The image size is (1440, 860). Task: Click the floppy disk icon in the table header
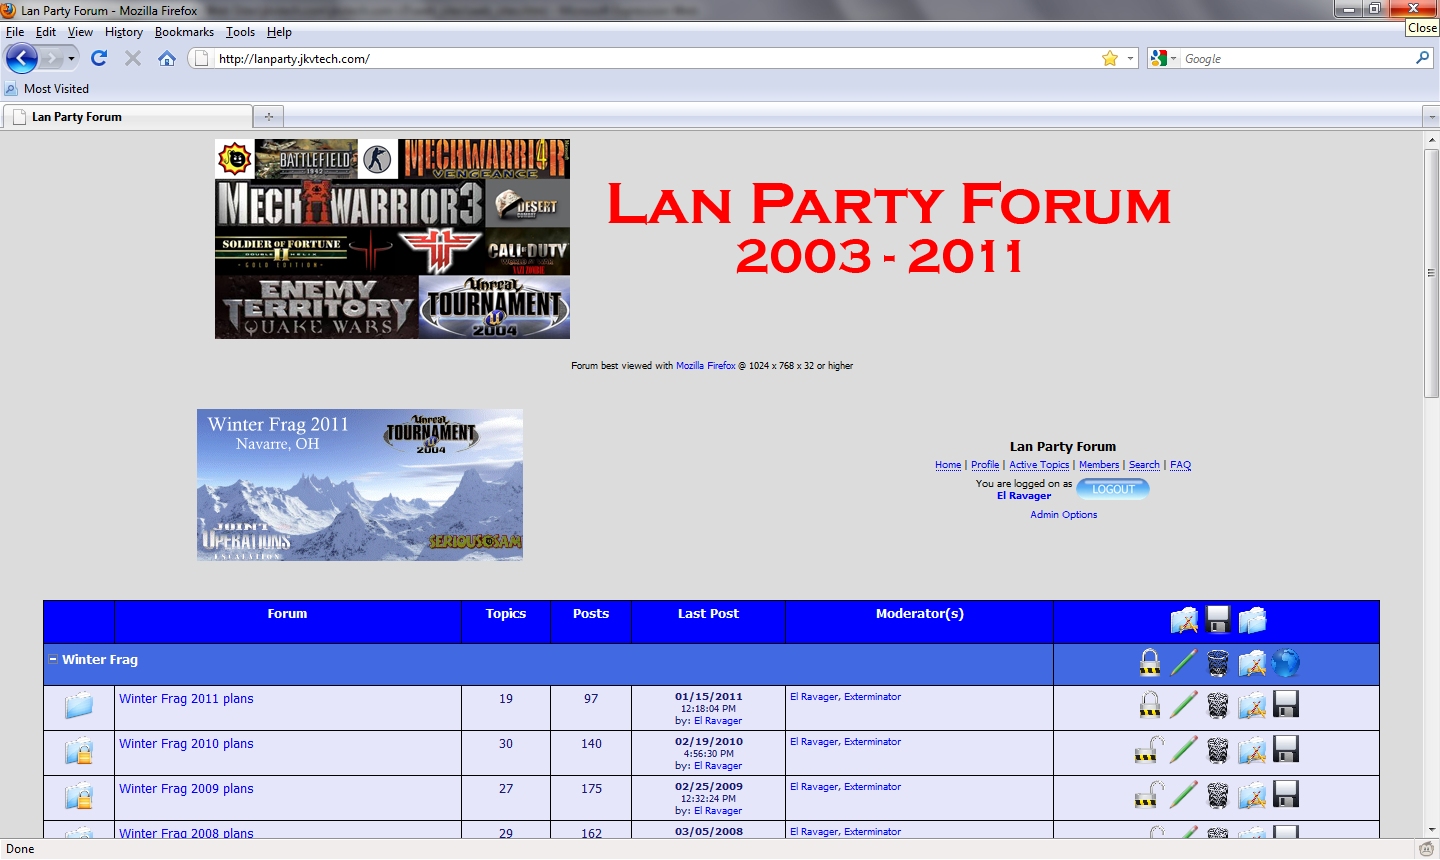coord(1218,620)
